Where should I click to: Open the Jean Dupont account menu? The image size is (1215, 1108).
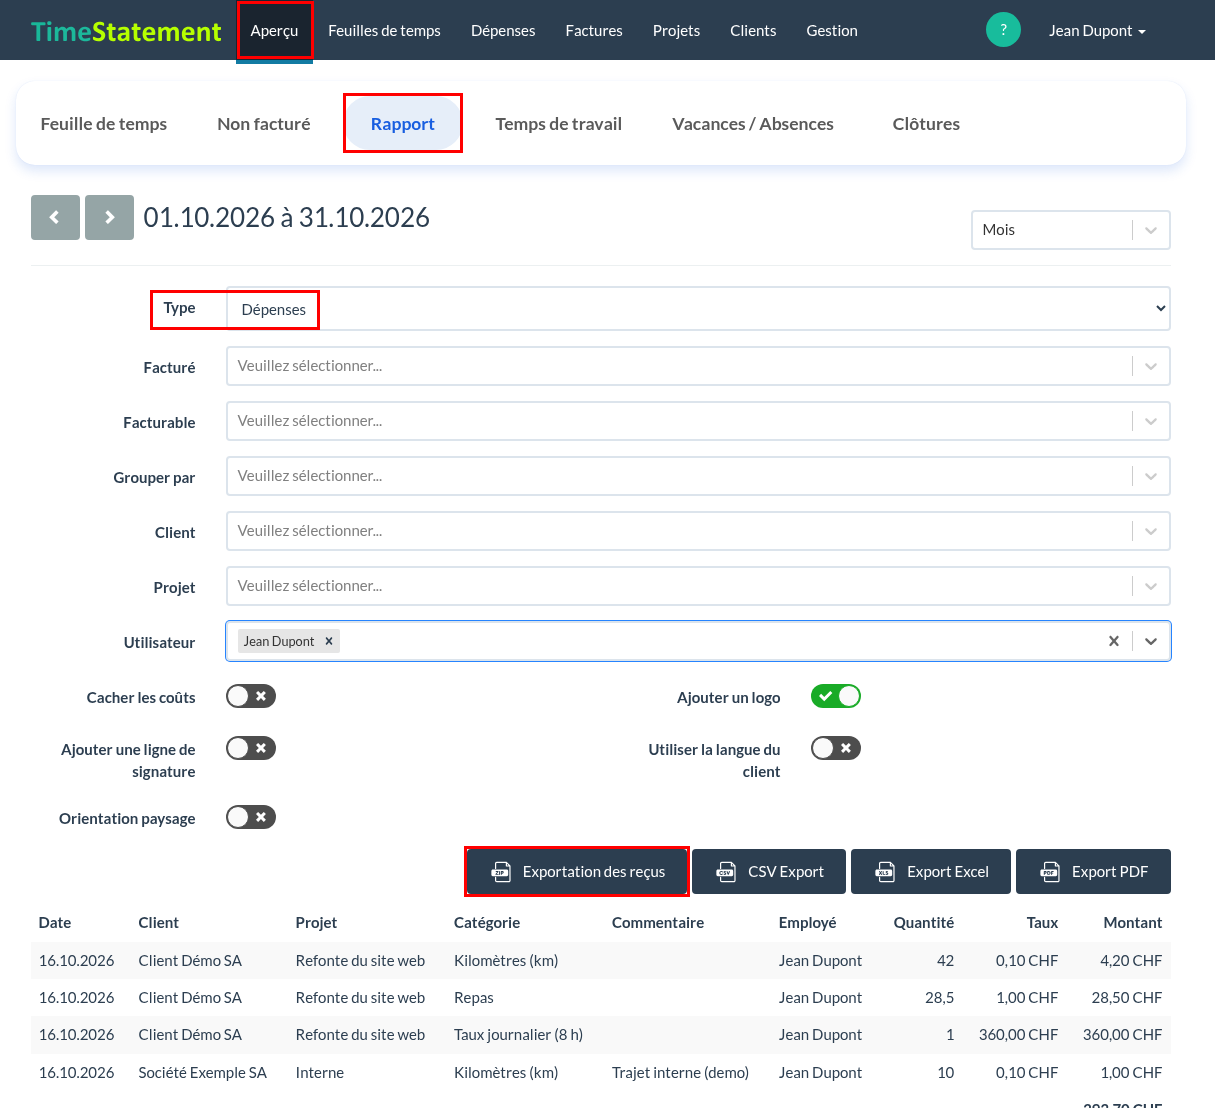click(x=1097, y=31)
